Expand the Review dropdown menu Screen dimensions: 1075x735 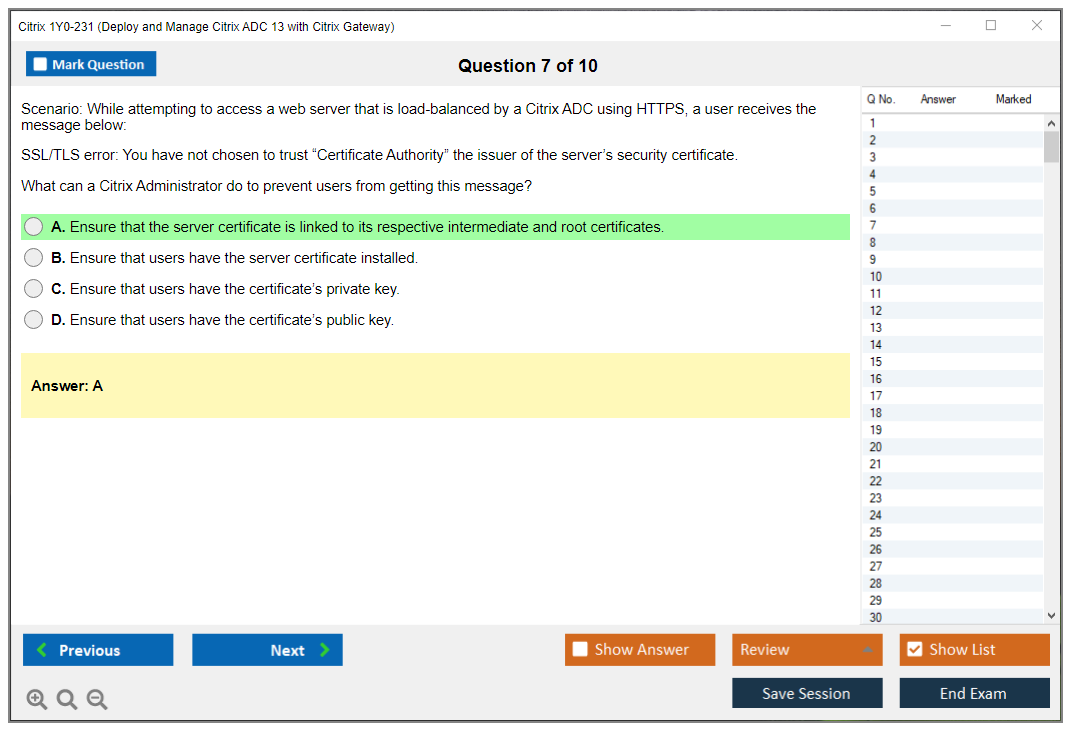point(866,650)
